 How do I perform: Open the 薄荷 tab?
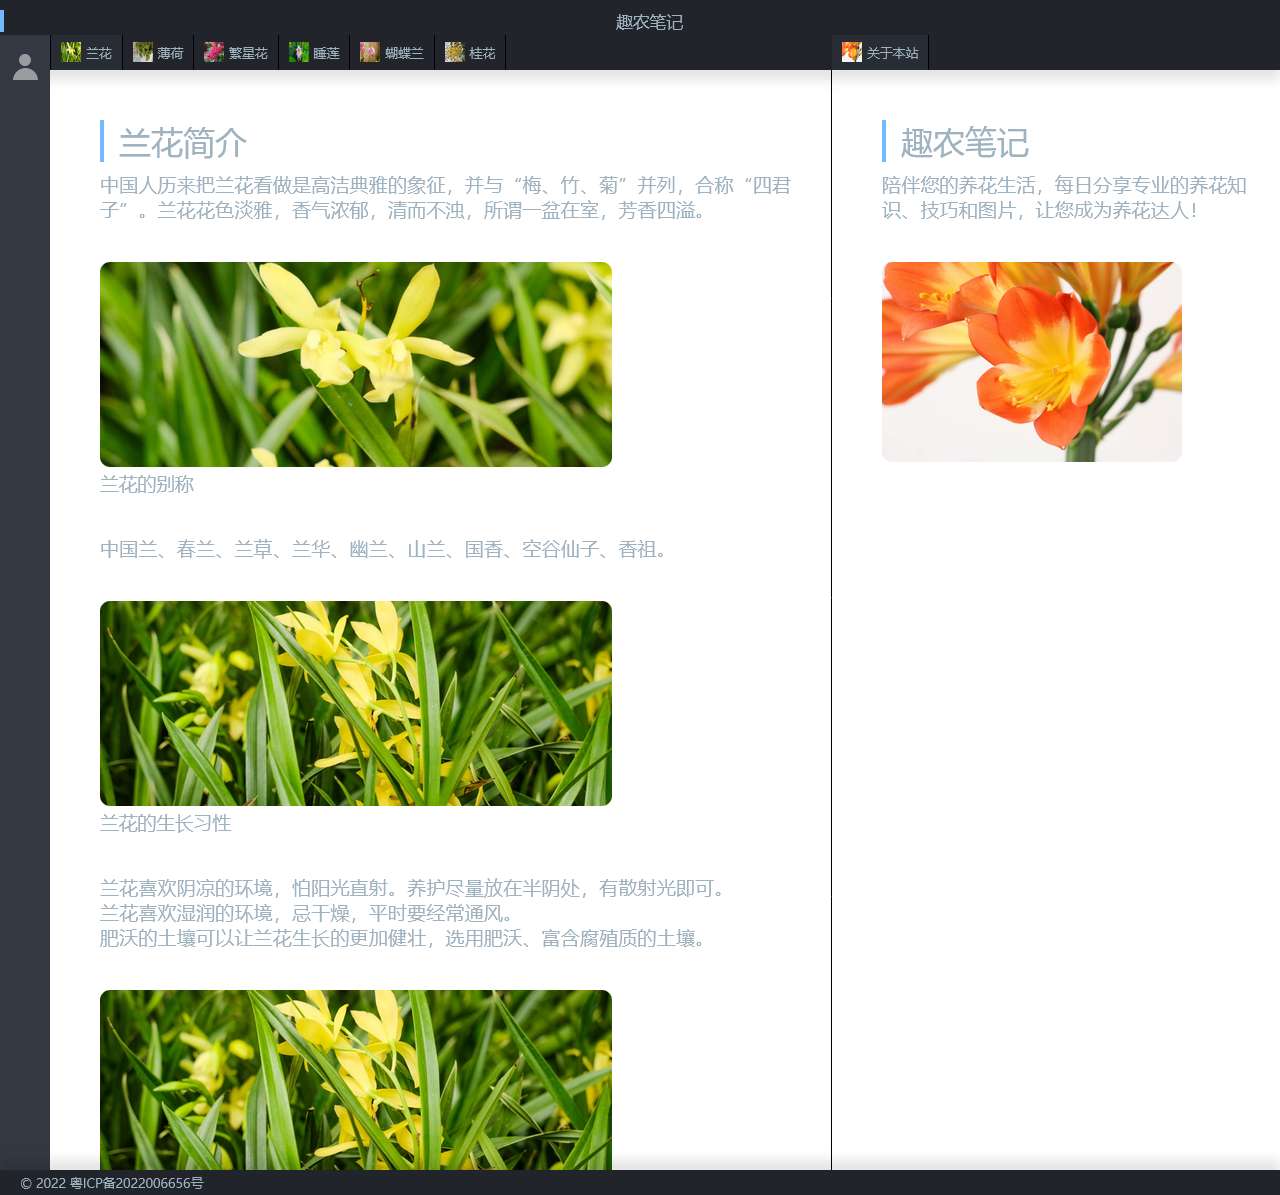[x=158, y=53]
